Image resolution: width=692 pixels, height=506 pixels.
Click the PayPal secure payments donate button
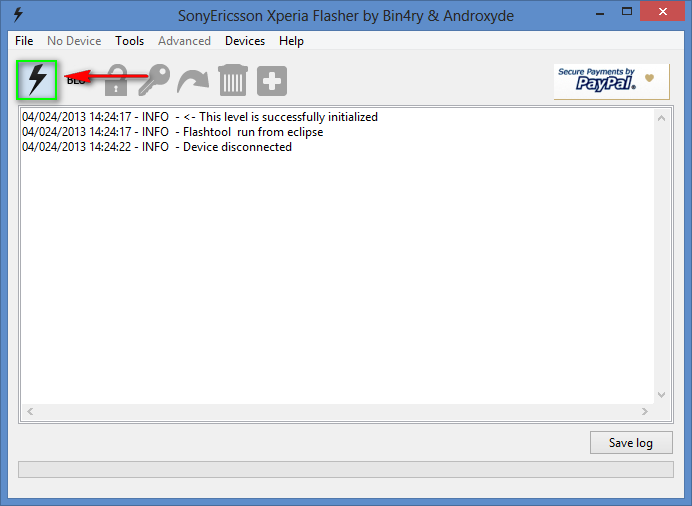point(612,82)
